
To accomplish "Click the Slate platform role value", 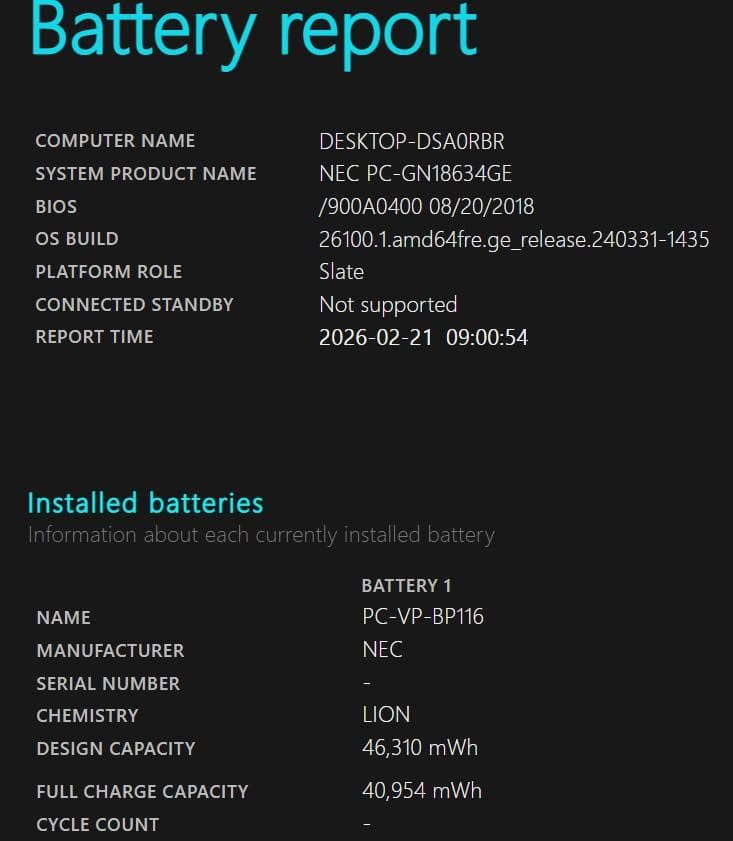I will click(341, 272).
